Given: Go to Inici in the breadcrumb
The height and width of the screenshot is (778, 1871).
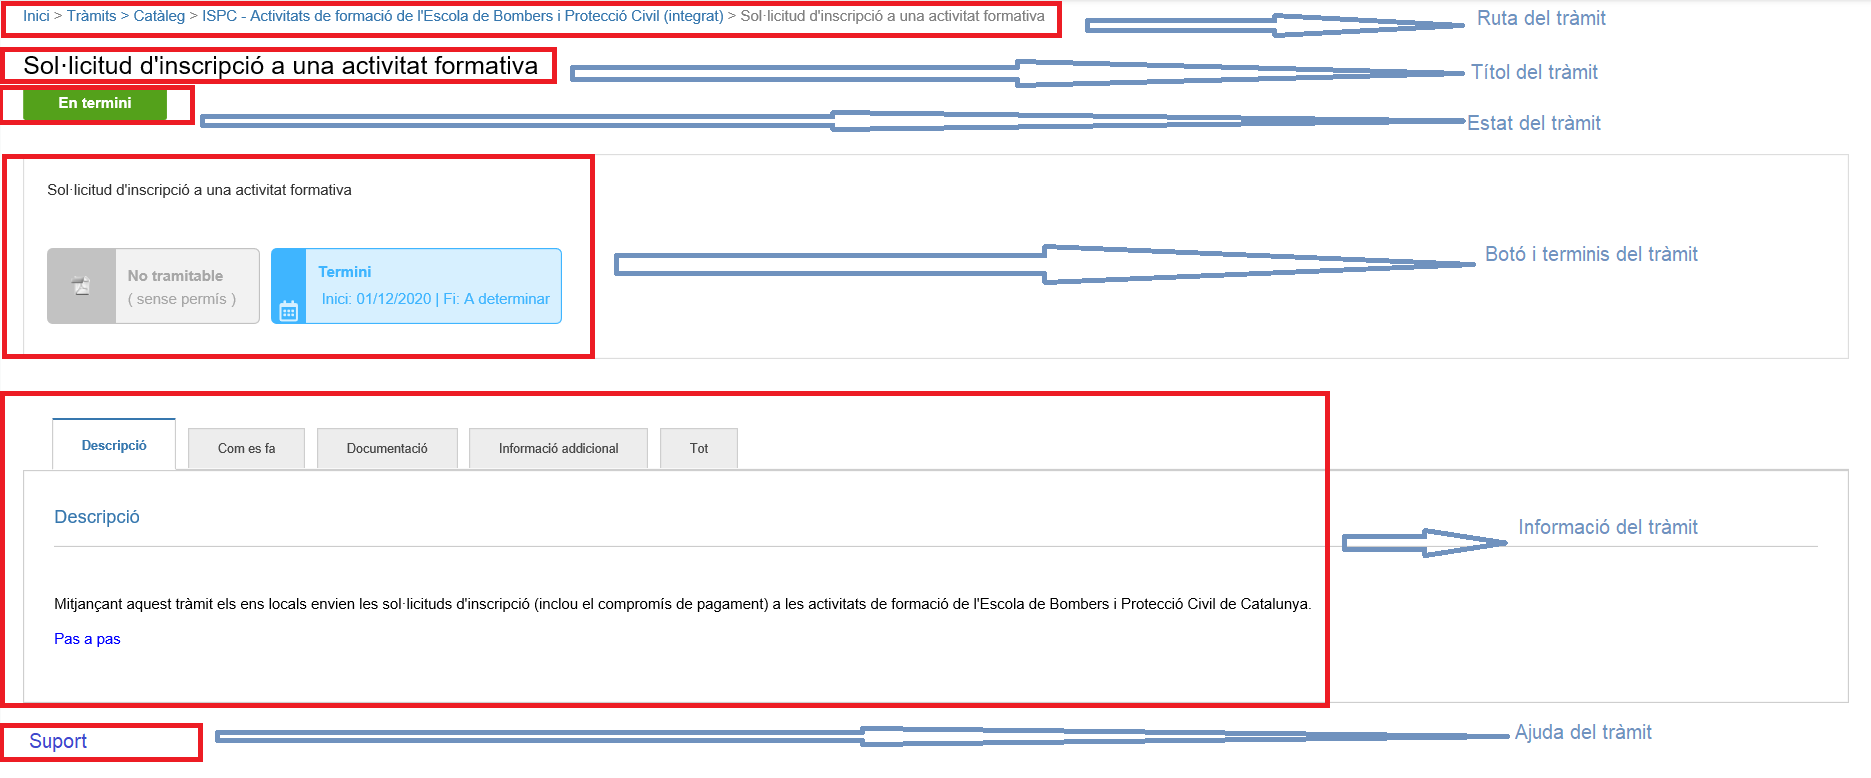Looking at the screenshot, I should pos(36,16).
